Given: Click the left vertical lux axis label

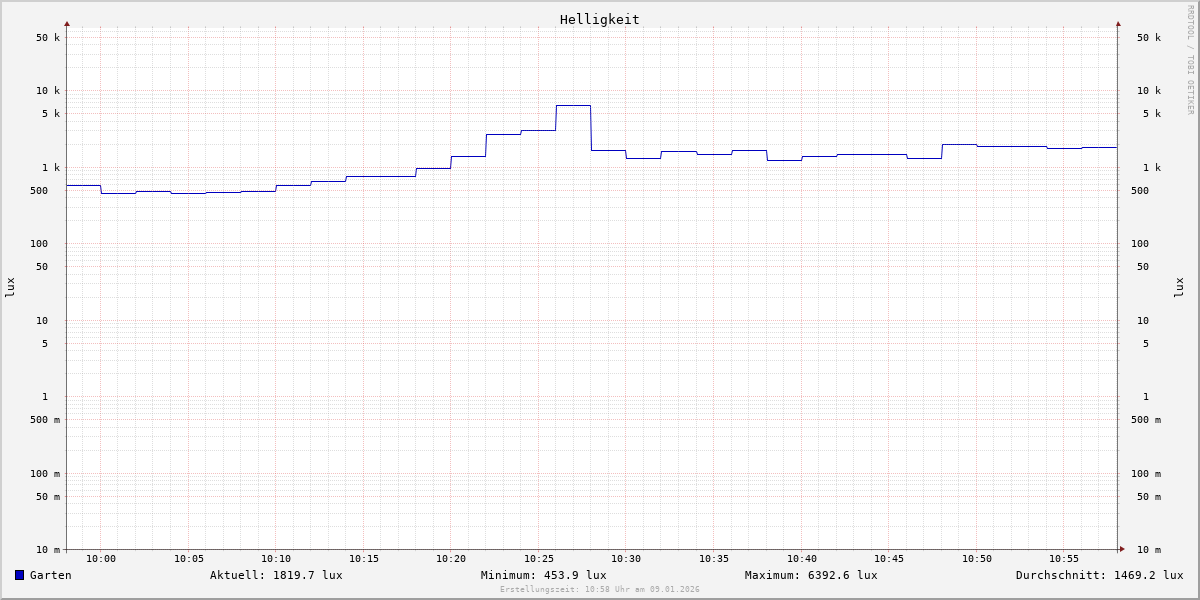Looking at the screenshot, I should tap(10, 287).
